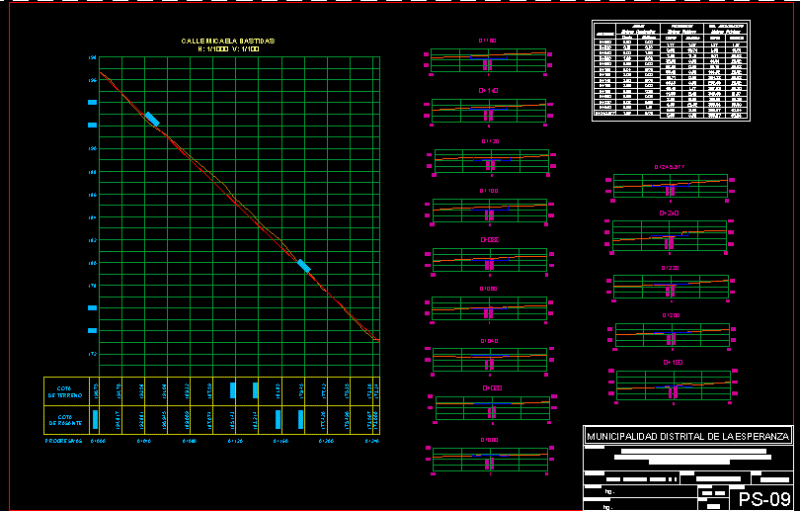Select the 184 elevation label on profile axis
The width and height of the screenshot is (800, 511).
tap(92, 218)
